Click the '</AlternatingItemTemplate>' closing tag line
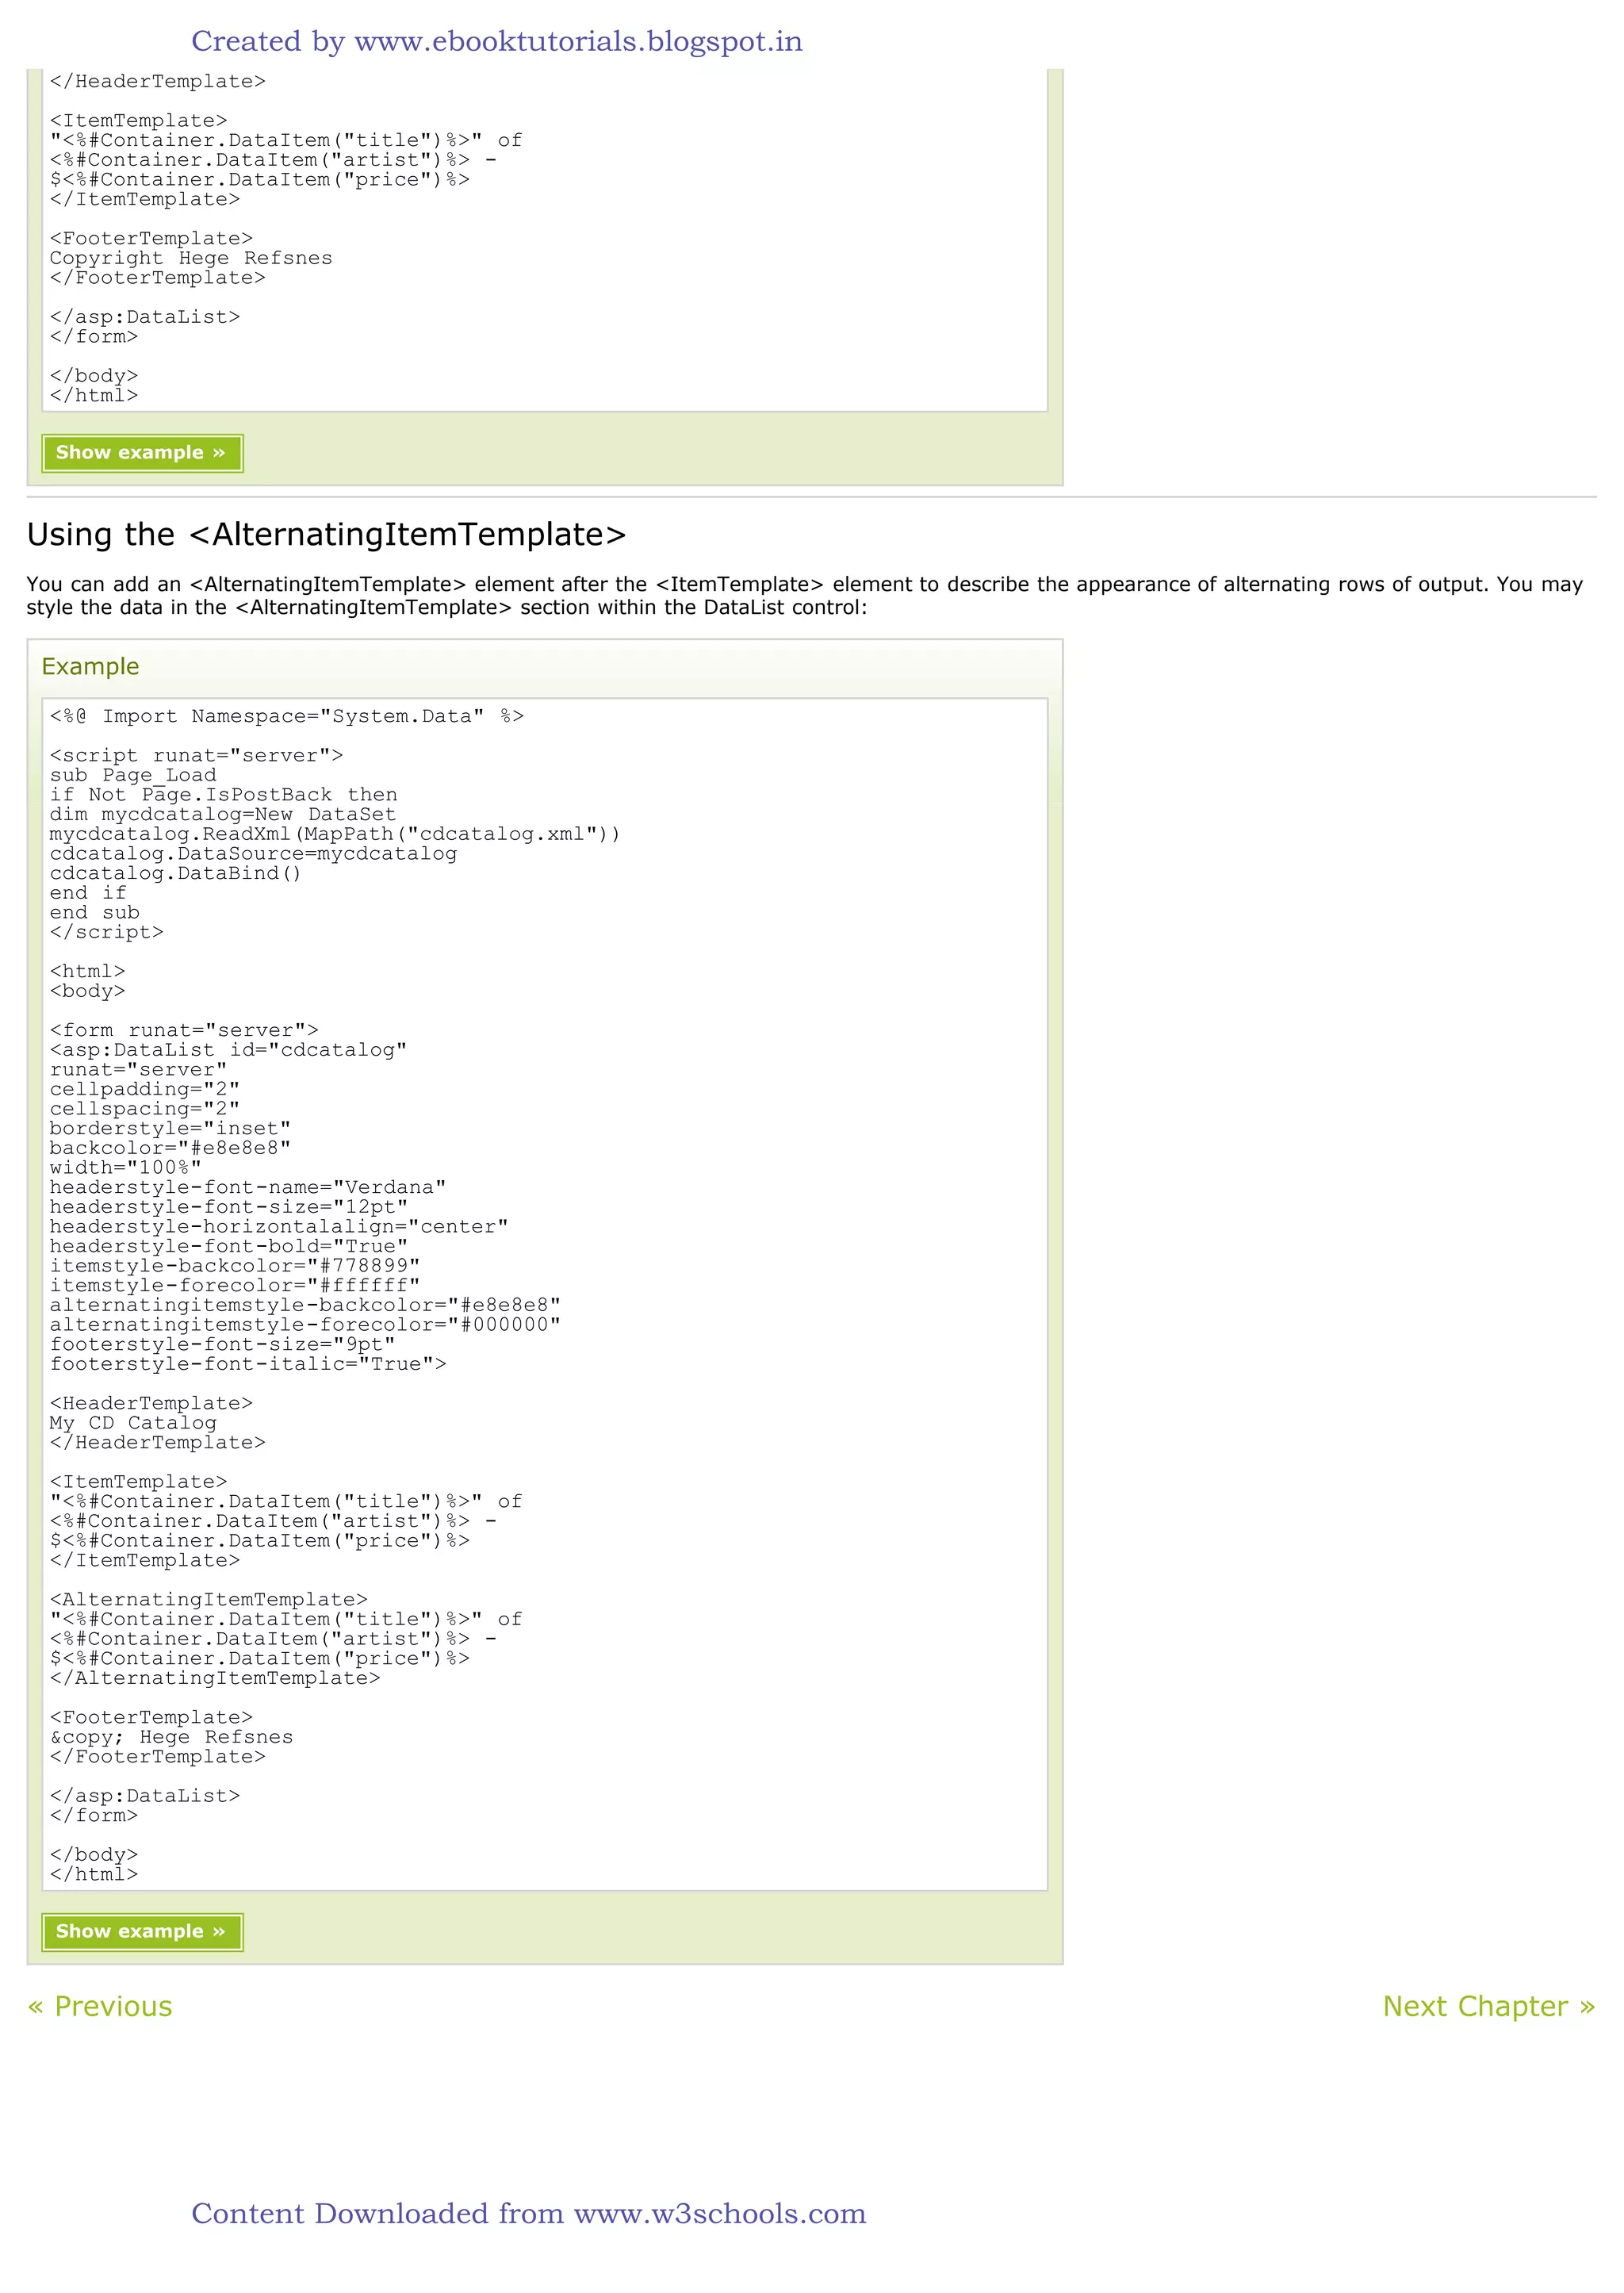 click(215, 1678)
